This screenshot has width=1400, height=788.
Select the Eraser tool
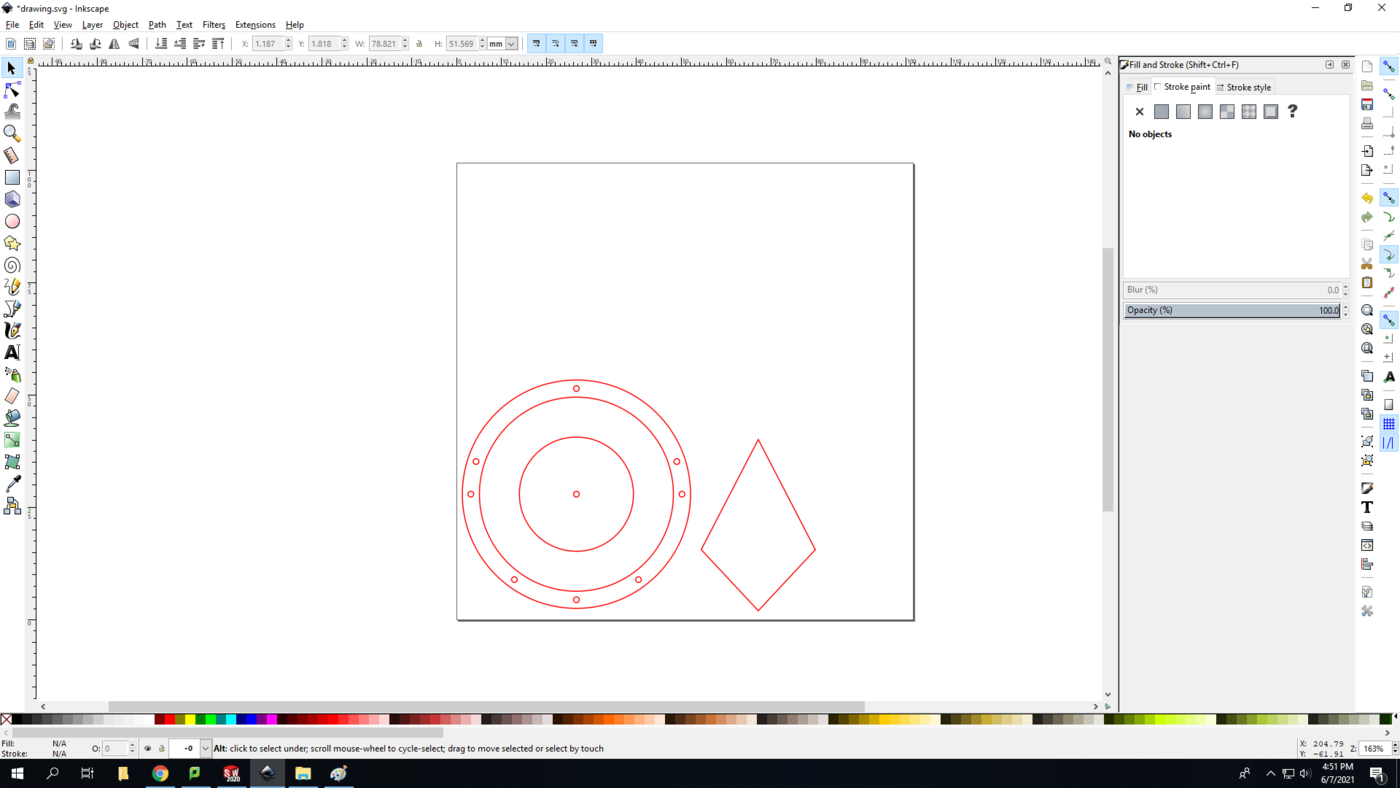click(12, 396)
